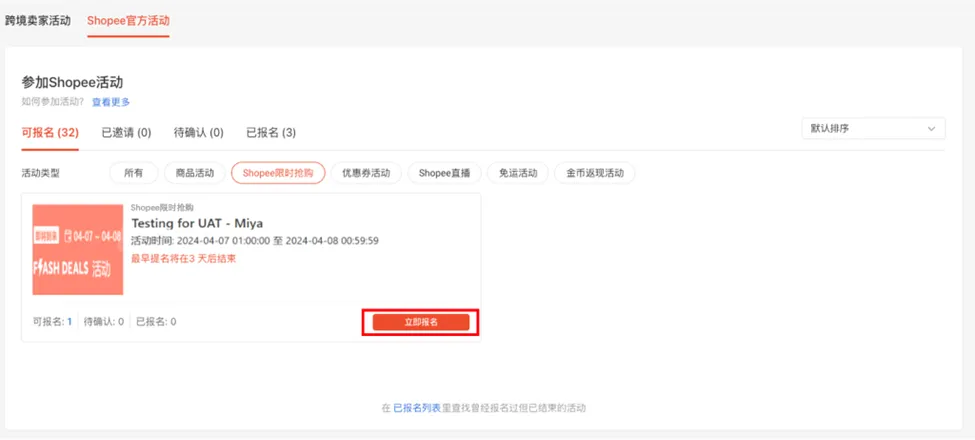
Task: Click the 待确认: 0 count in card
Action: coord(104,322)
